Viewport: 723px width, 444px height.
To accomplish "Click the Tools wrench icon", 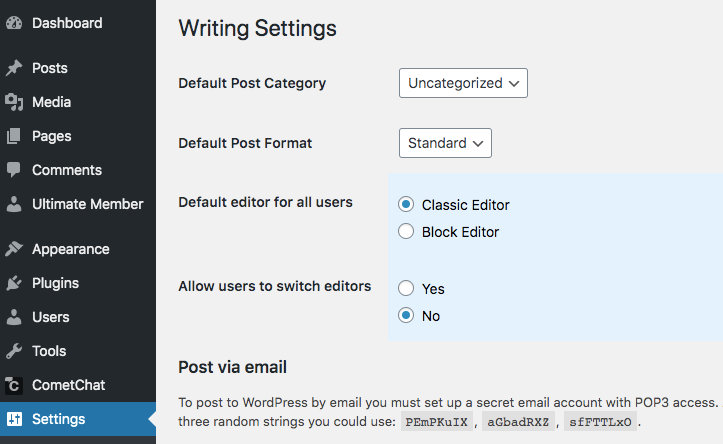I will click(x=14, y=351).
